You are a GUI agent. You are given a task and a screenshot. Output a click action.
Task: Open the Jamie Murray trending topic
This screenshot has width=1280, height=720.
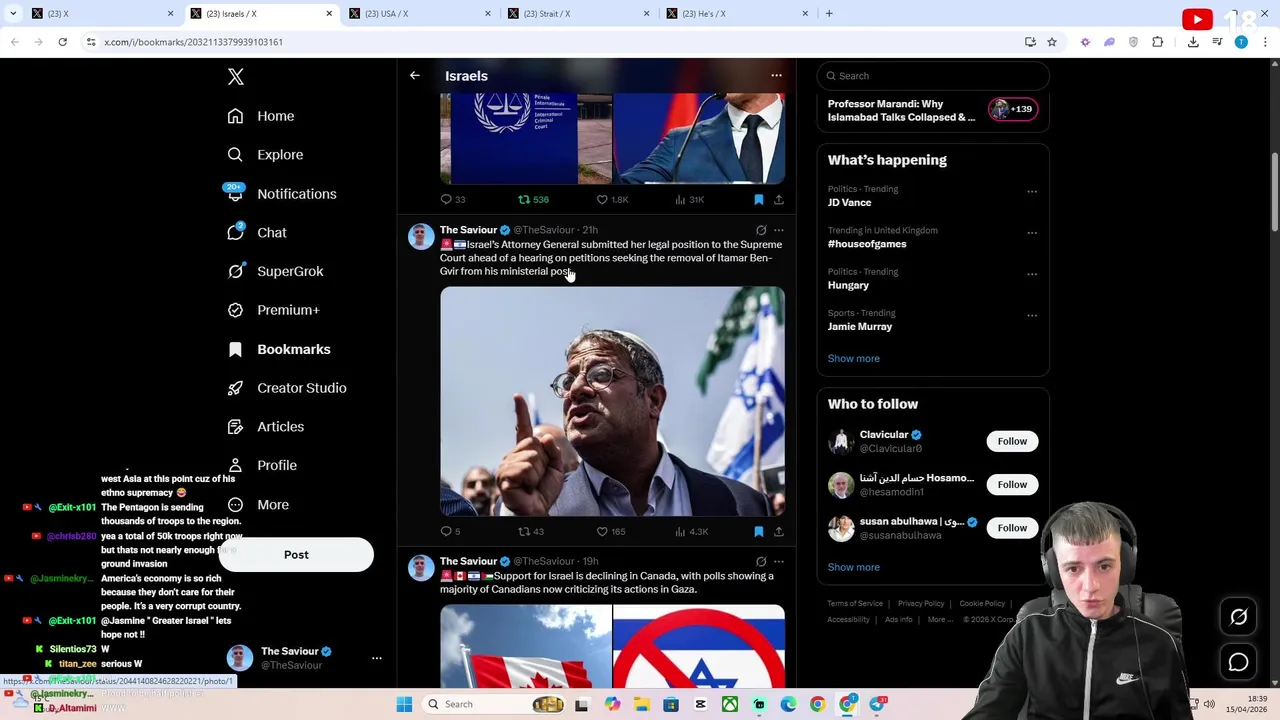(x=860, y=327)
